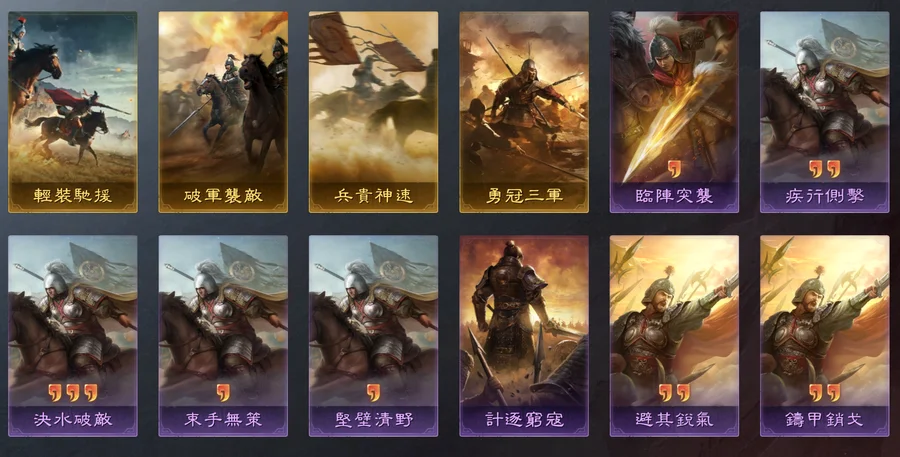Click the flame mark on 堅壁清野 card
Image resolution: width=900 pixels, height=457 pixels.
pos(373,393)
